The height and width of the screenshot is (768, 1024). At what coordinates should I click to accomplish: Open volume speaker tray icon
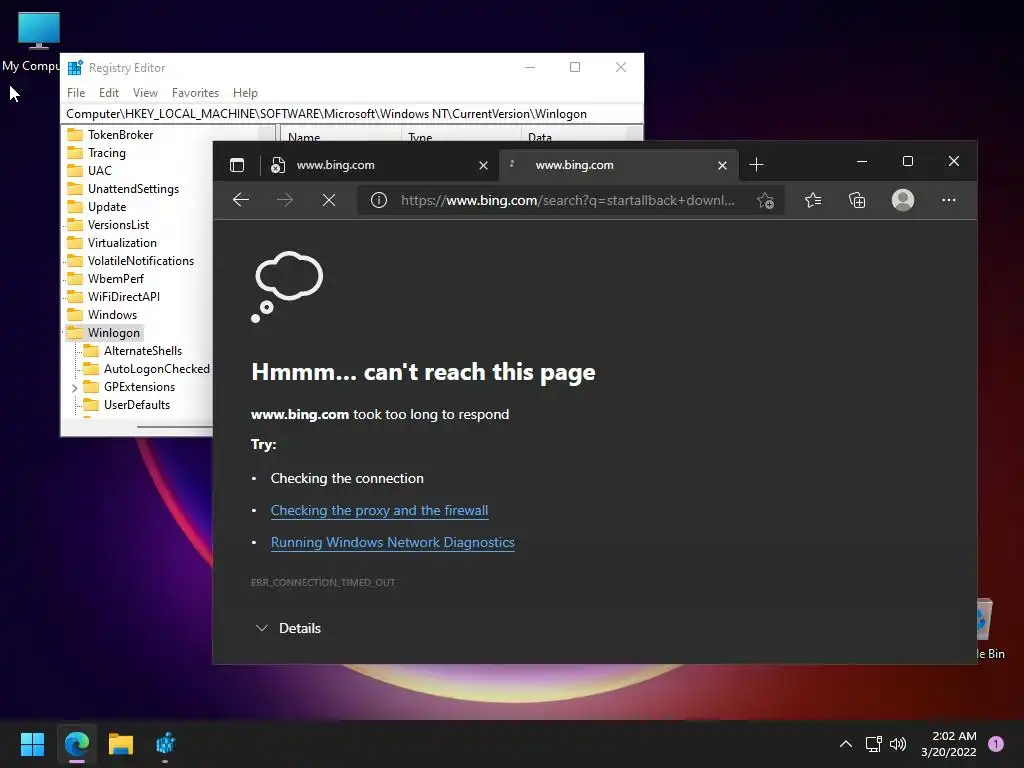898,744
